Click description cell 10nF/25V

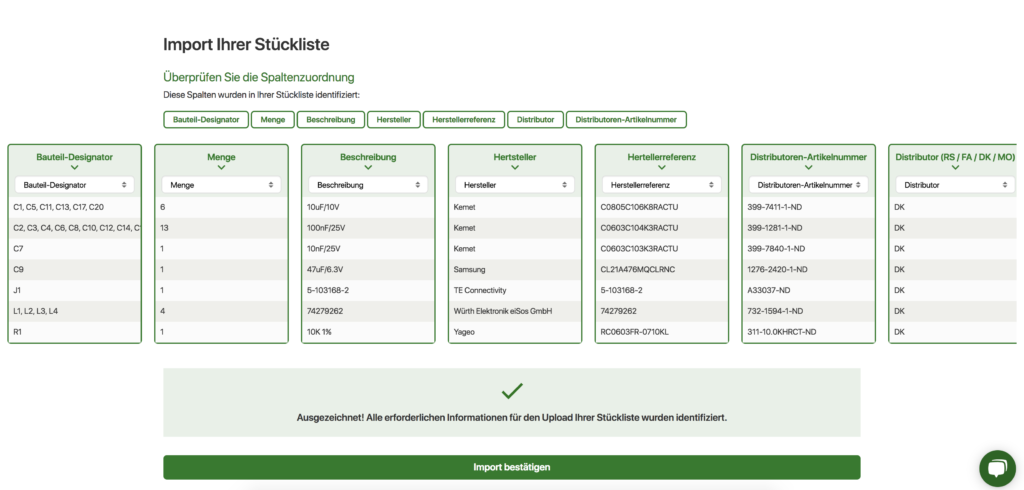pos(368,249)
